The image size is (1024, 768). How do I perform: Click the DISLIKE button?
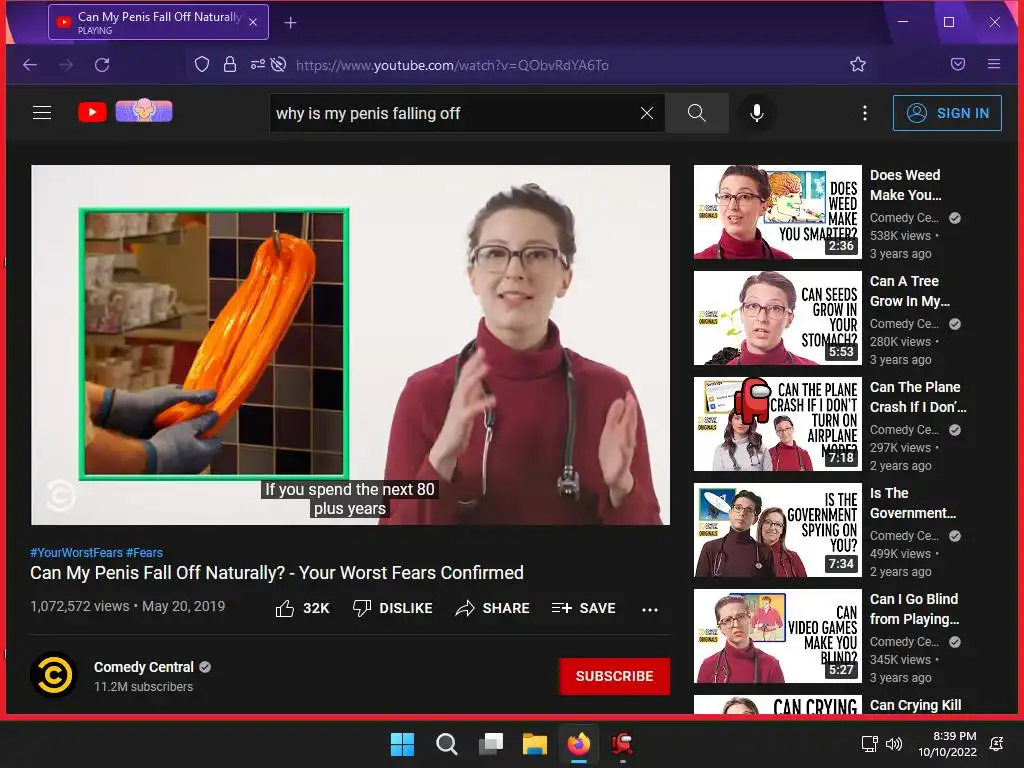click(x=392, y=608)
